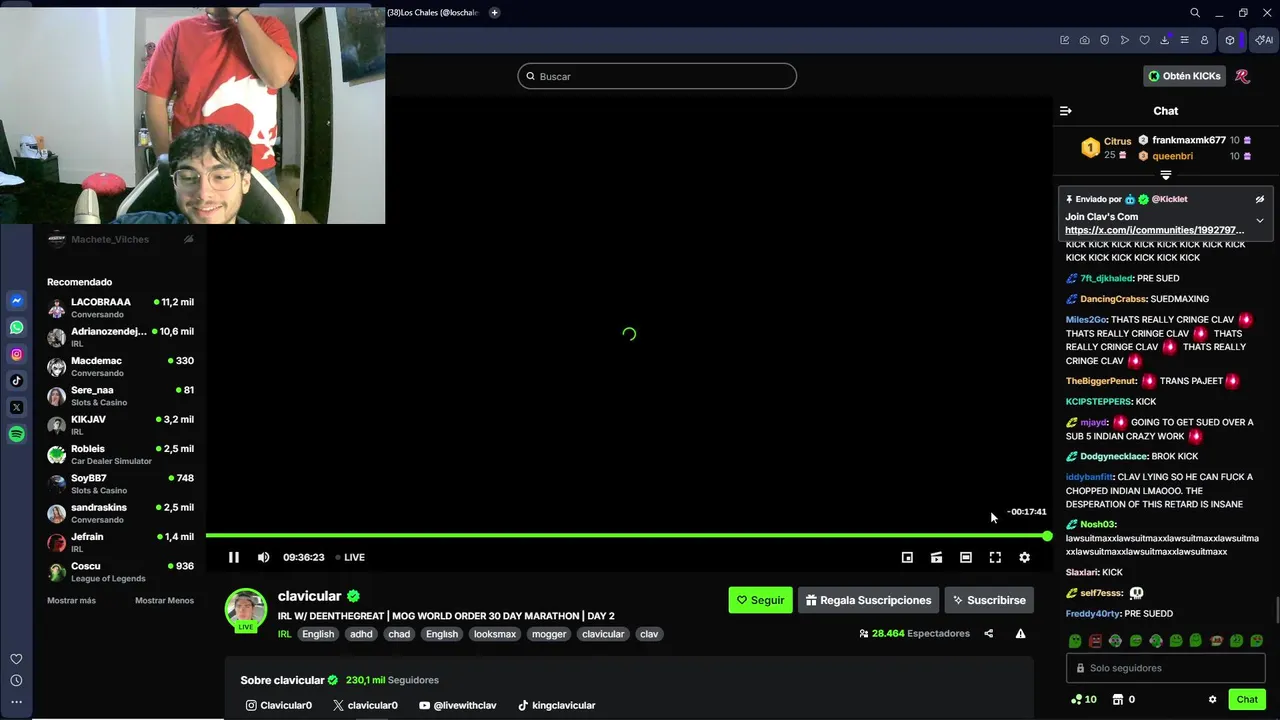Open LACOBRAAA recommended channel
The width and height of the screenshot is (1280, 720).
(120, 308)
